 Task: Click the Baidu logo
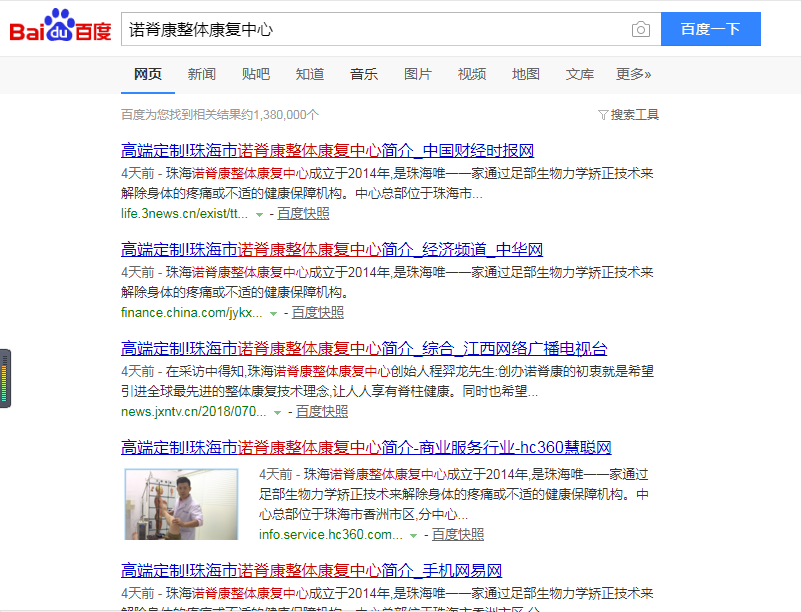pos(60,26)
